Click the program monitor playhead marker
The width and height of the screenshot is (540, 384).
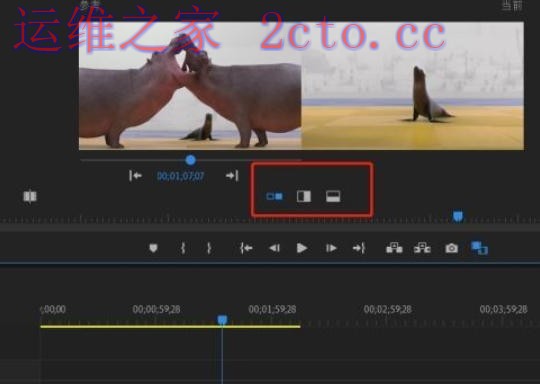coord(458,216)
